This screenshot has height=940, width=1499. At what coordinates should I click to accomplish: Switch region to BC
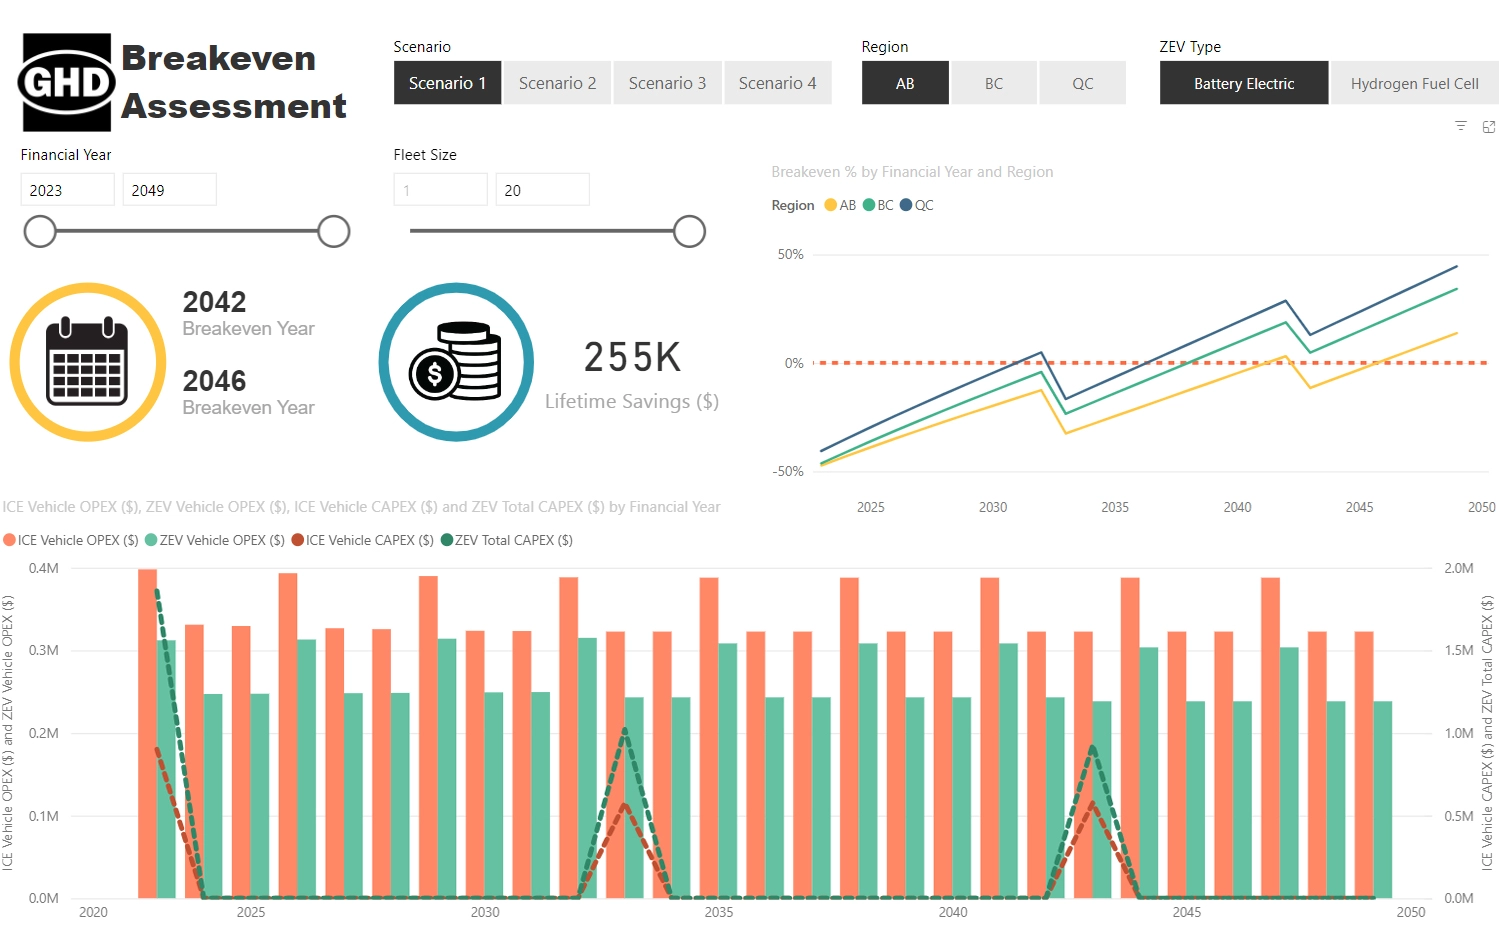point(993,83)
